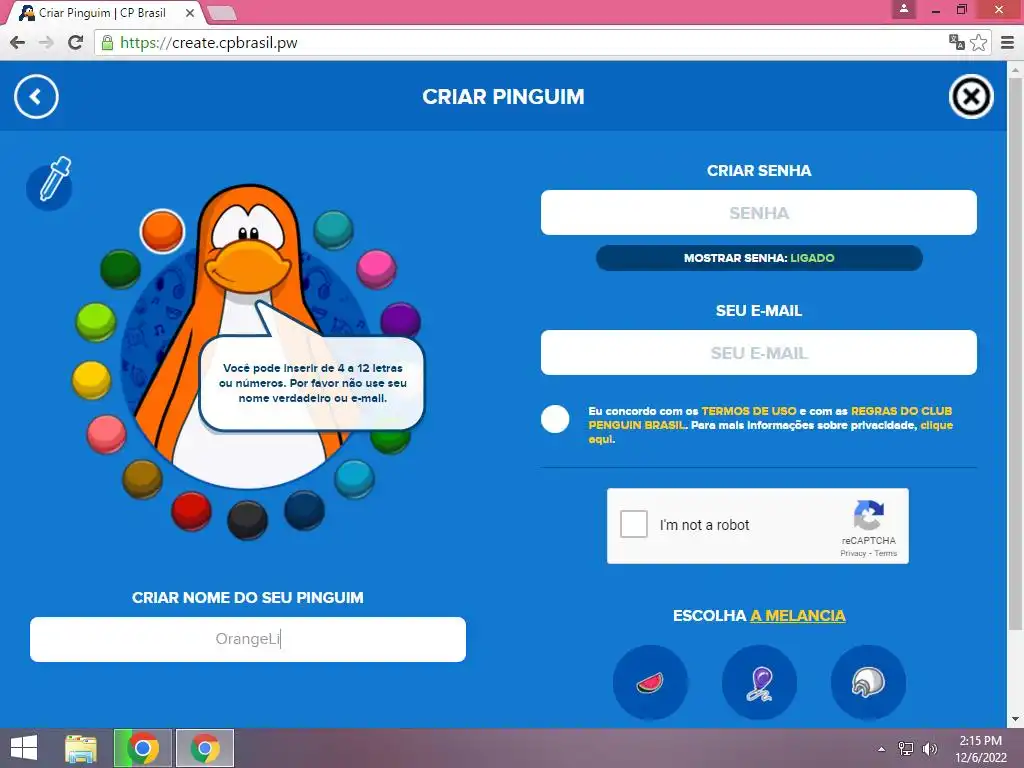The width and height of the screenshot is (1024, 768).
Task: Open Chrome hamburger menu
Action: coord(1008,42)
